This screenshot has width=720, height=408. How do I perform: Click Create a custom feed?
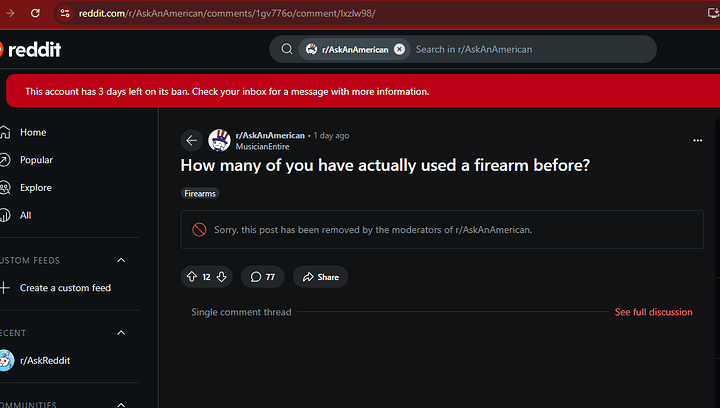65,288
